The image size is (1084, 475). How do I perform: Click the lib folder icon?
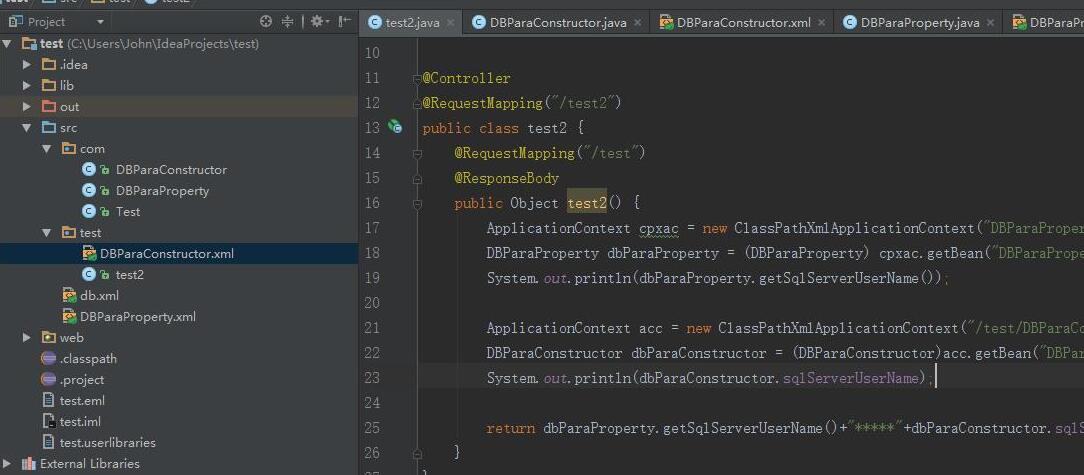(x=48, y=86)
